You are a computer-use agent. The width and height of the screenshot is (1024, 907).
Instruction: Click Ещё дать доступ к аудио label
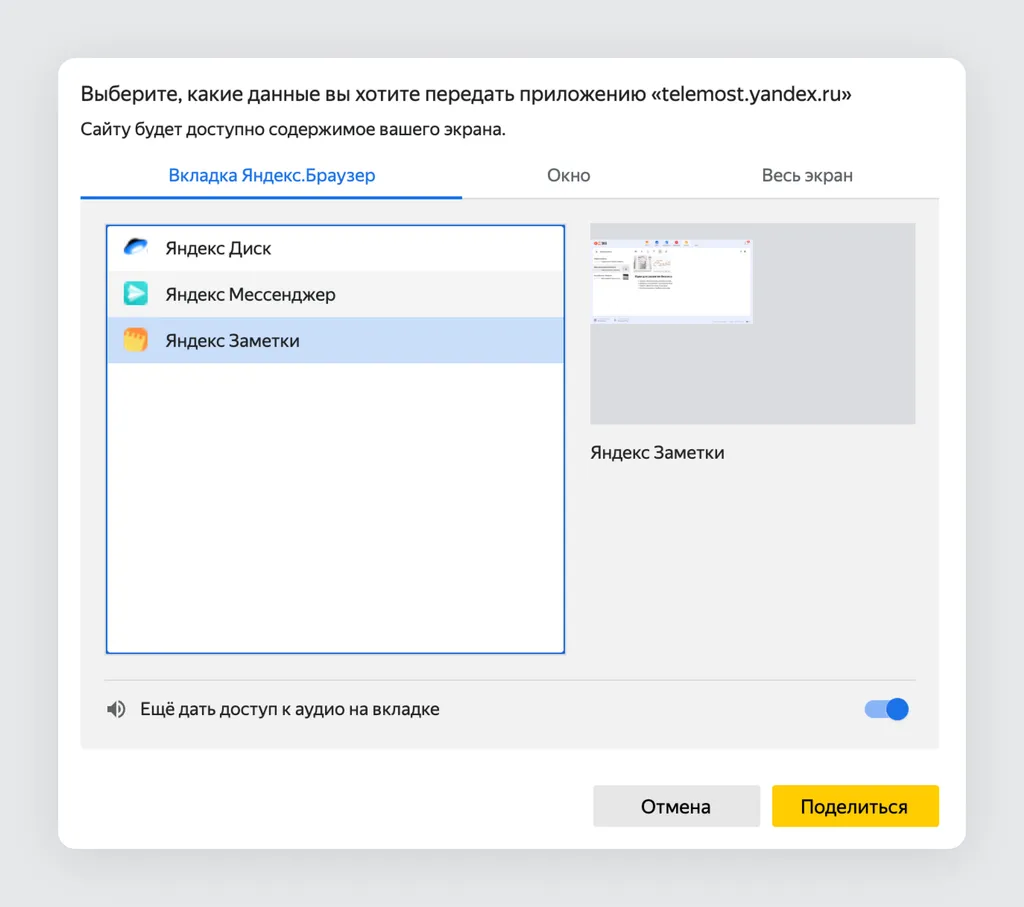pyautogui.click(x=289, y=709)
